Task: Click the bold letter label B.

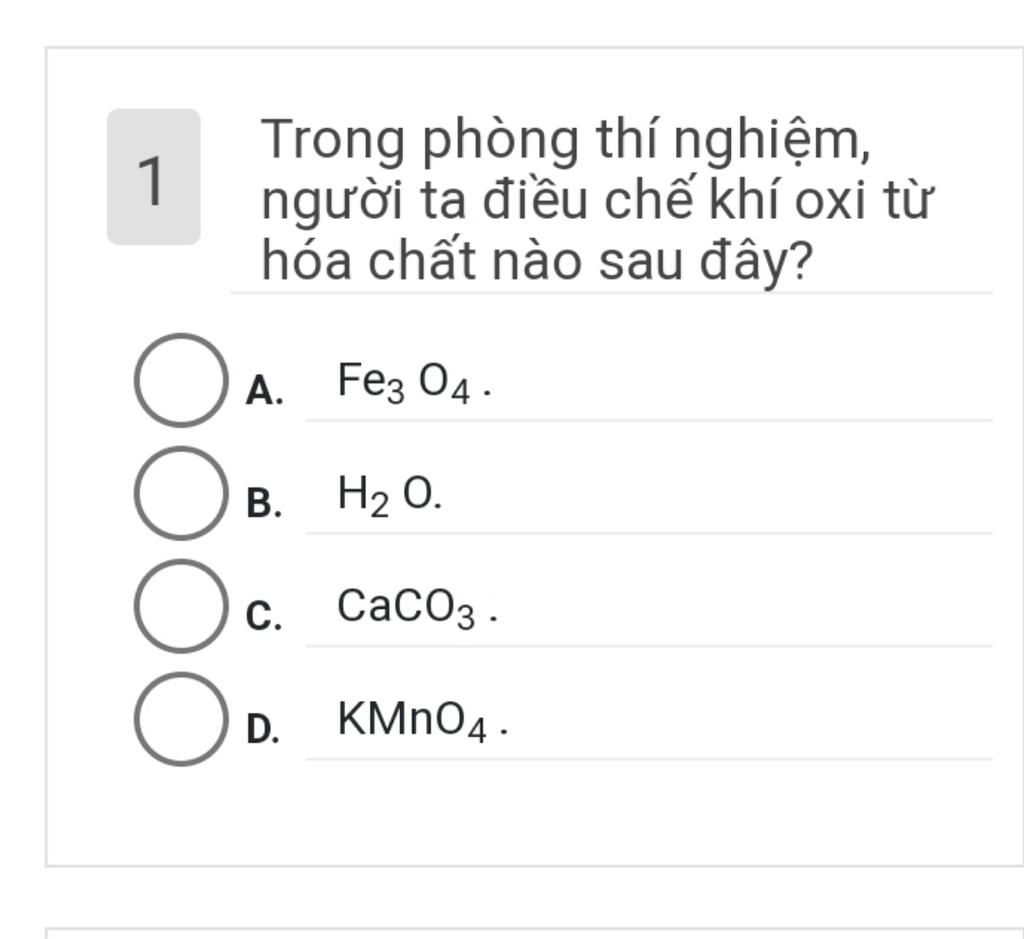Action: tap(264, 504)
